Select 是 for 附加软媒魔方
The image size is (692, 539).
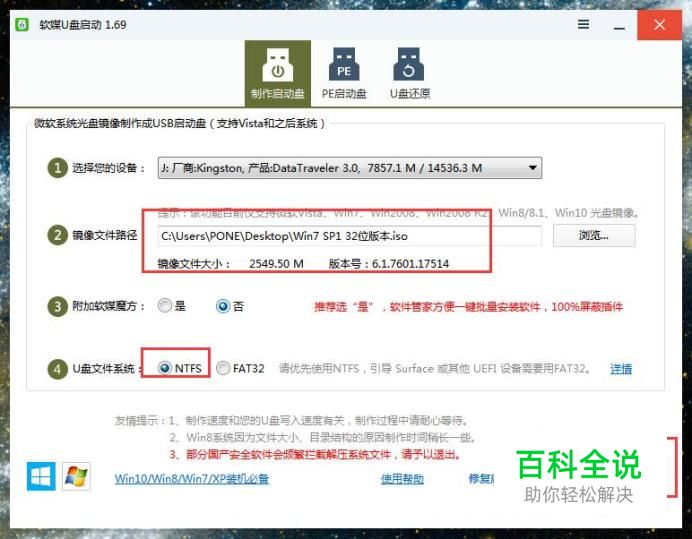[x=172, y=305]
